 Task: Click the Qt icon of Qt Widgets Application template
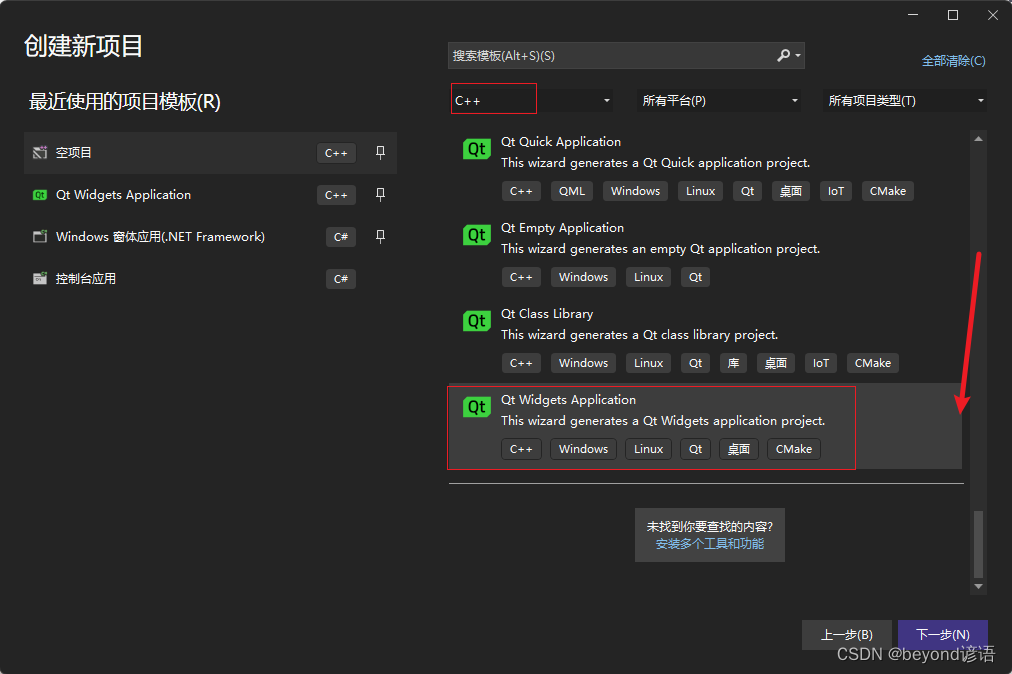point(476,407)
